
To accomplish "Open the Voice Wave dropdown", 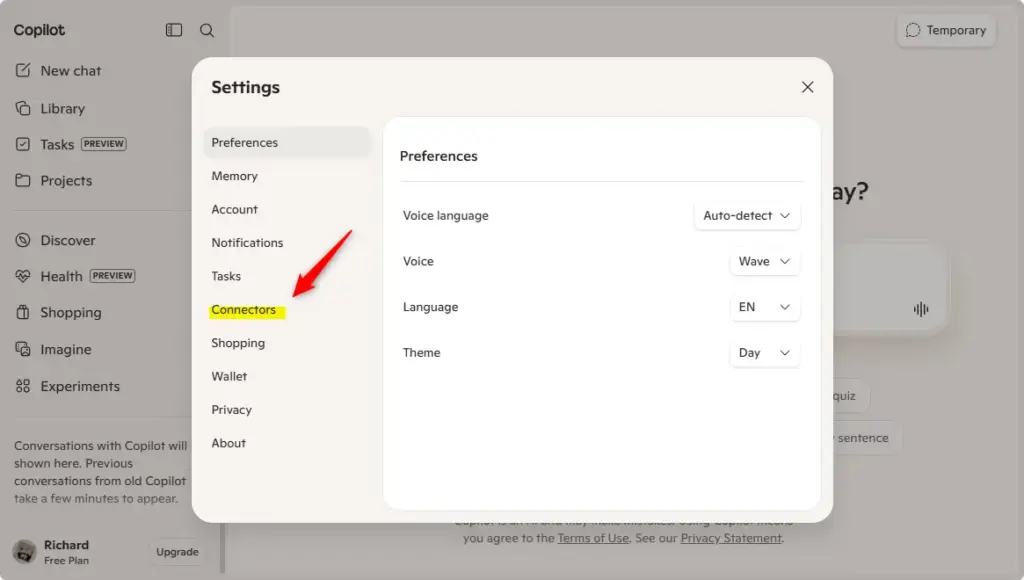I will [x=765, y=261].
